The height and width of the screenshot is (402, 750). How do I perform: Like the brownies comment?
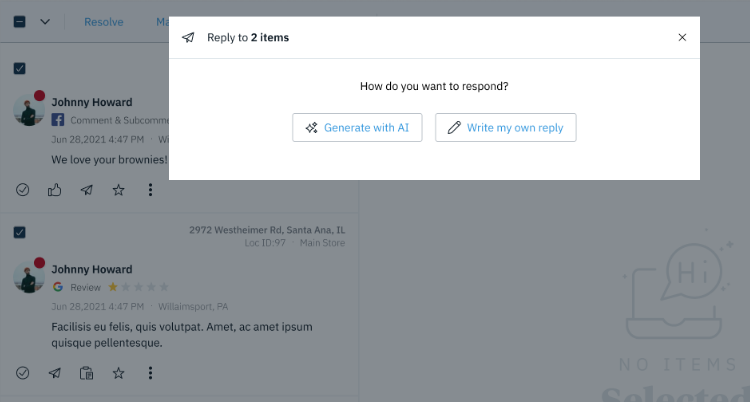[55, 190]
